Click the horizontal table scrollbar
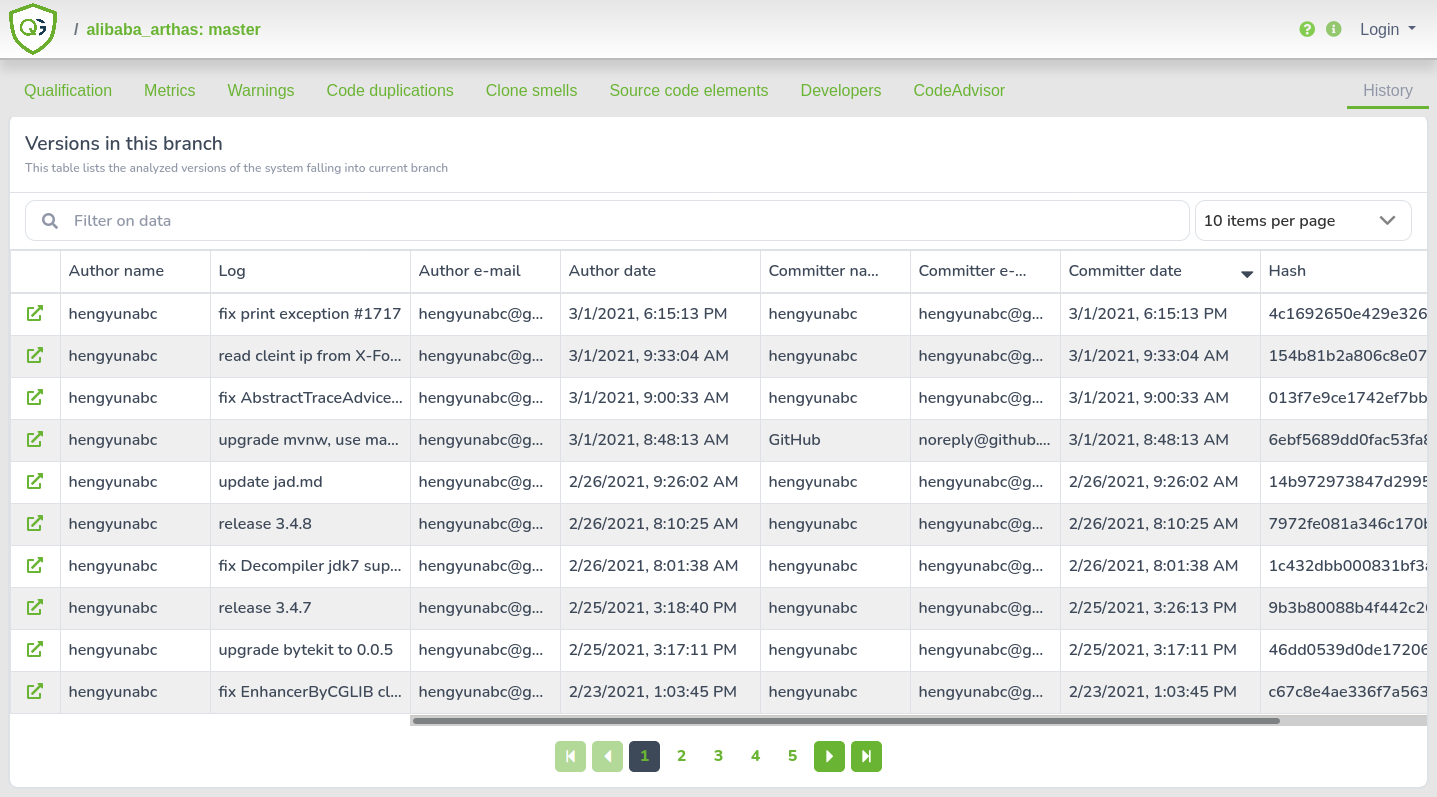Screen dimensions: 1437x797 tap(846, 720)
